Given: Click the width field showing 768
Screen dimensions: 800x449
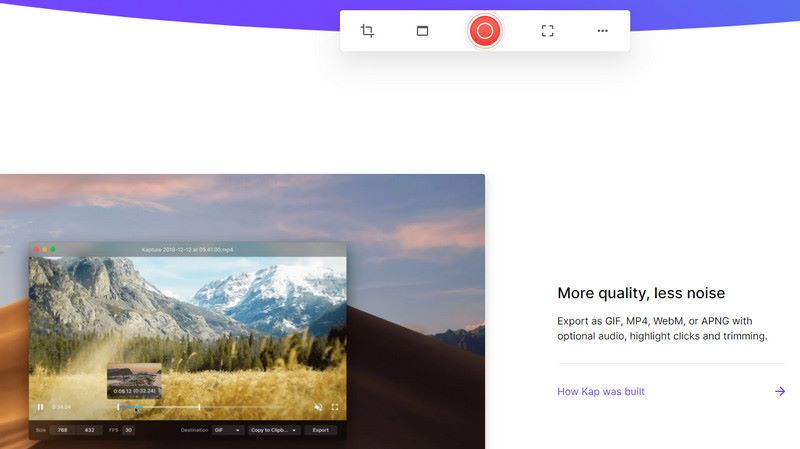Looking at the screenshot, I should [62, 430].
